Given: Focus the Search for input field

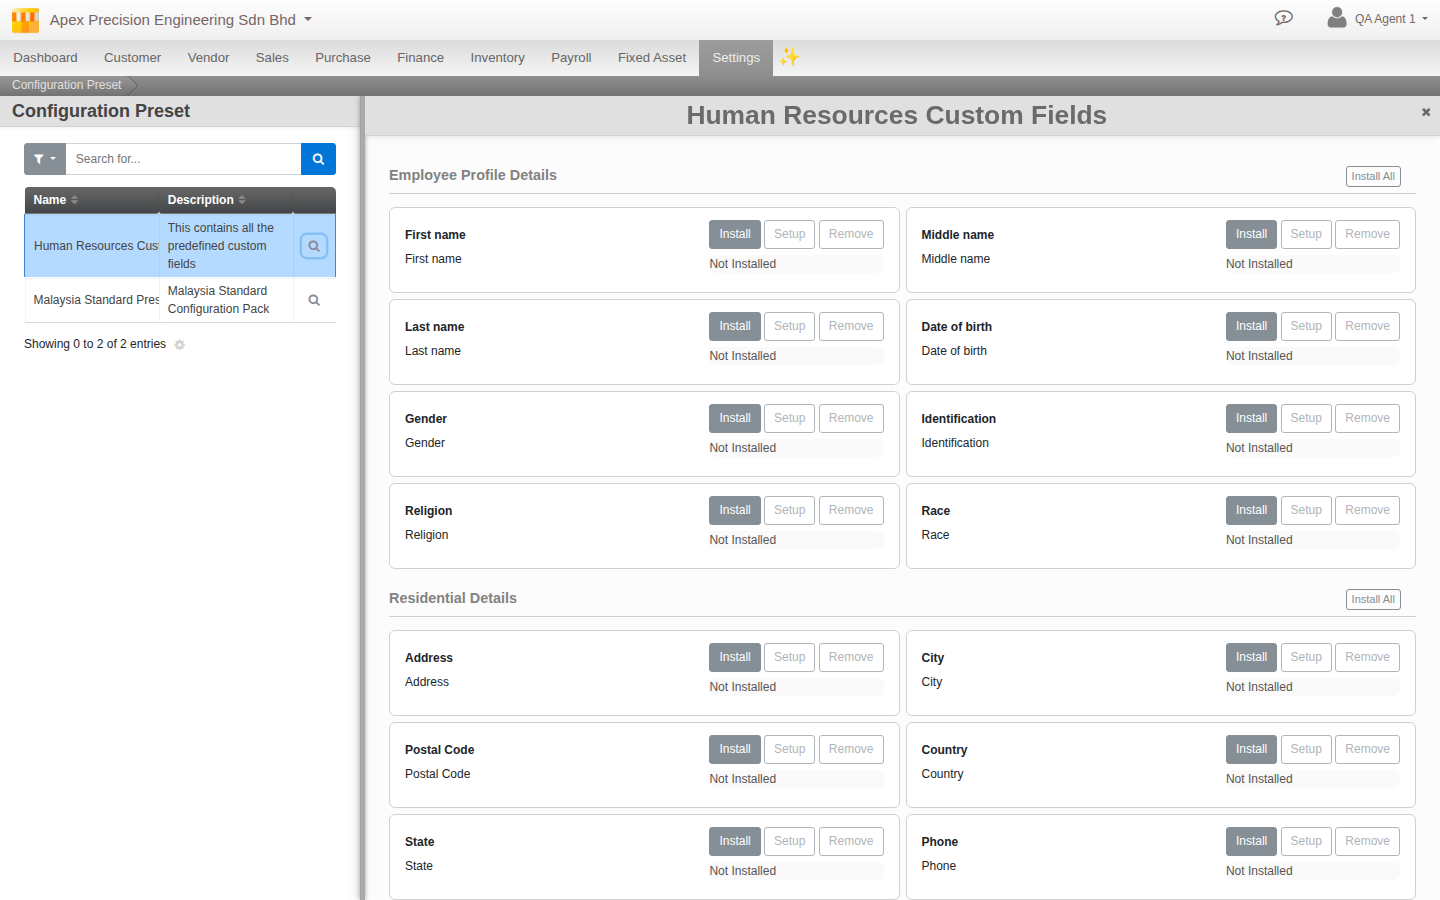Looking at the screenshot, I should coord(183,159).
